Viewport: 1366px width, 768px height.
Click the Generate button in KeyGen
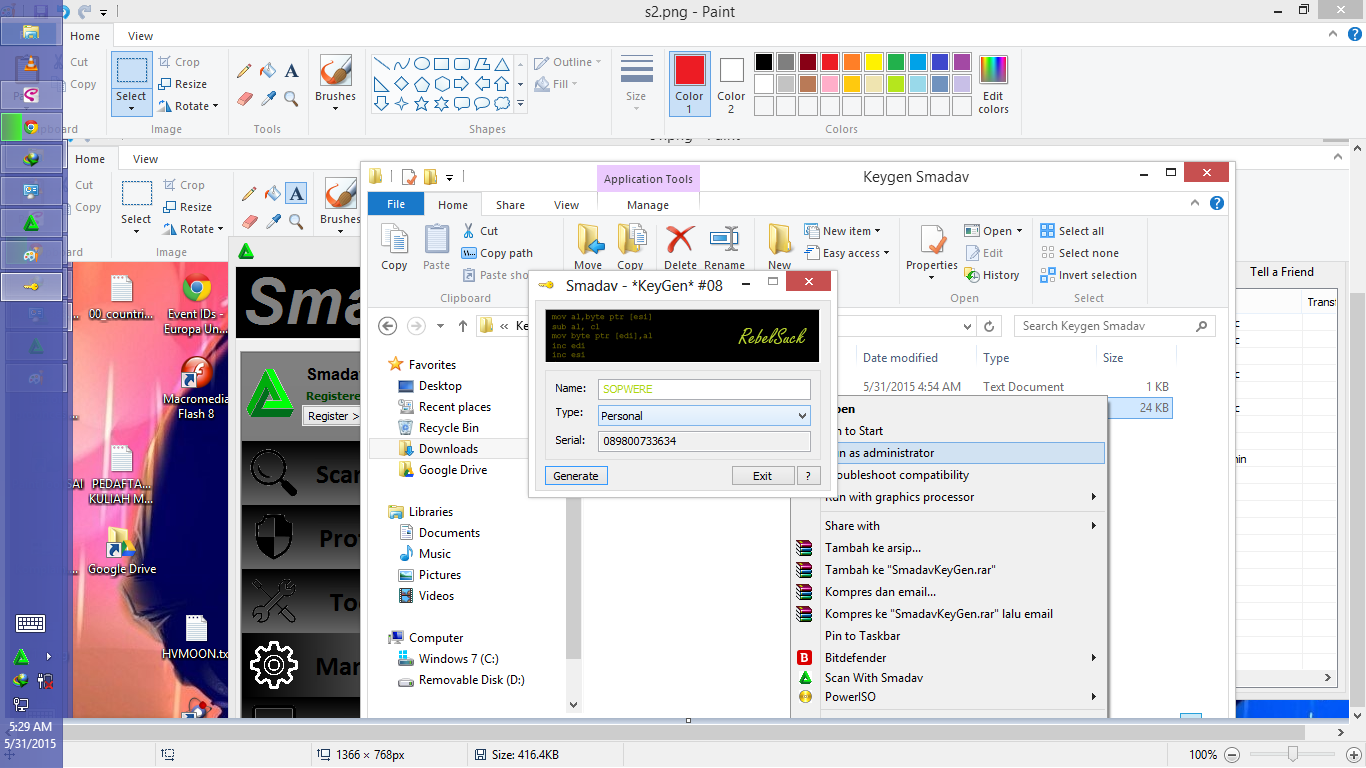pyautogui.click(x=576, y=476)
